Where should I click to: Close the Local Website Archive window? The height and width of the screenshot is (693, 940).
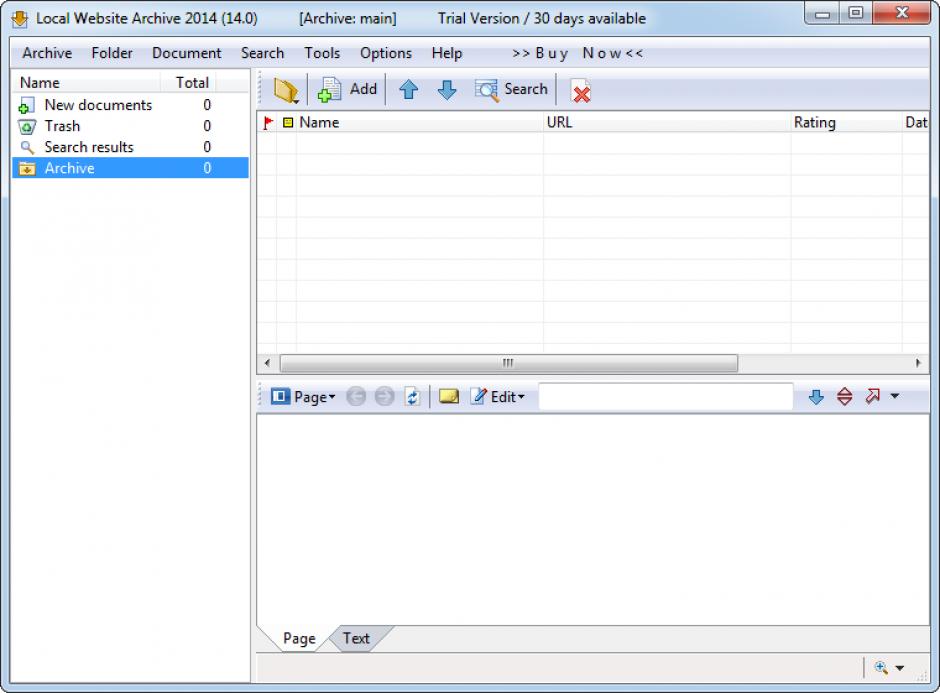click(902, 13)
